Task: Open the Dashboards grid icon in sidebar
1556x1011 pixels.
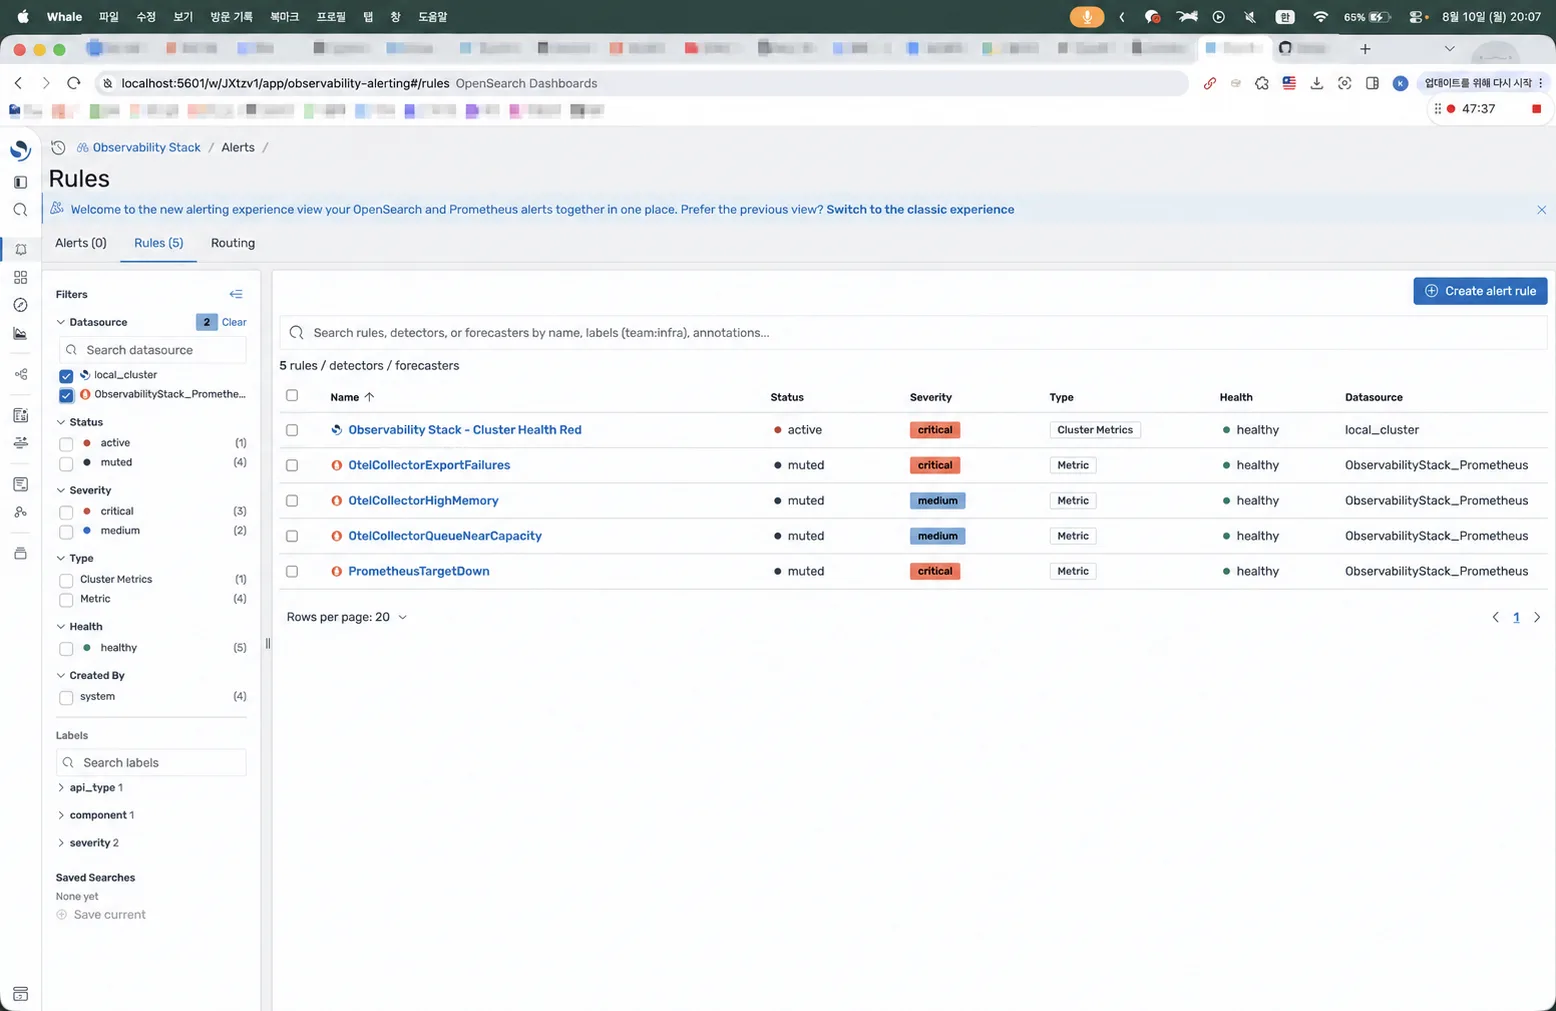Action: coord(20,277)
